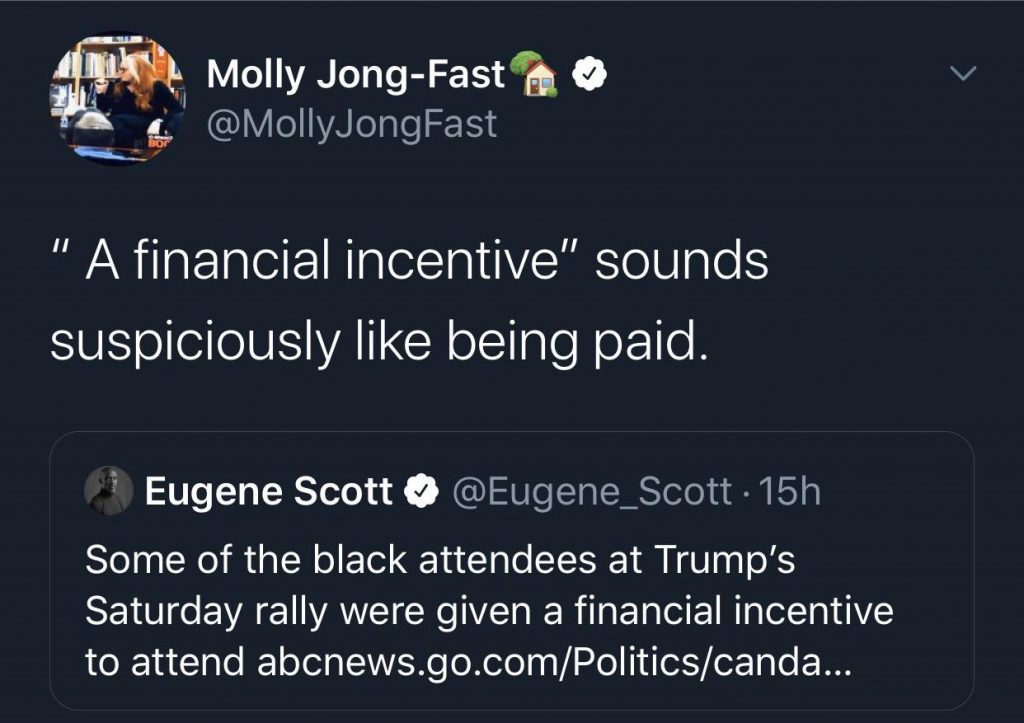Click Eugene Scott's verified checkmark badge
The width and height of the screenshot is (1024, 723).
click(419, 491)
